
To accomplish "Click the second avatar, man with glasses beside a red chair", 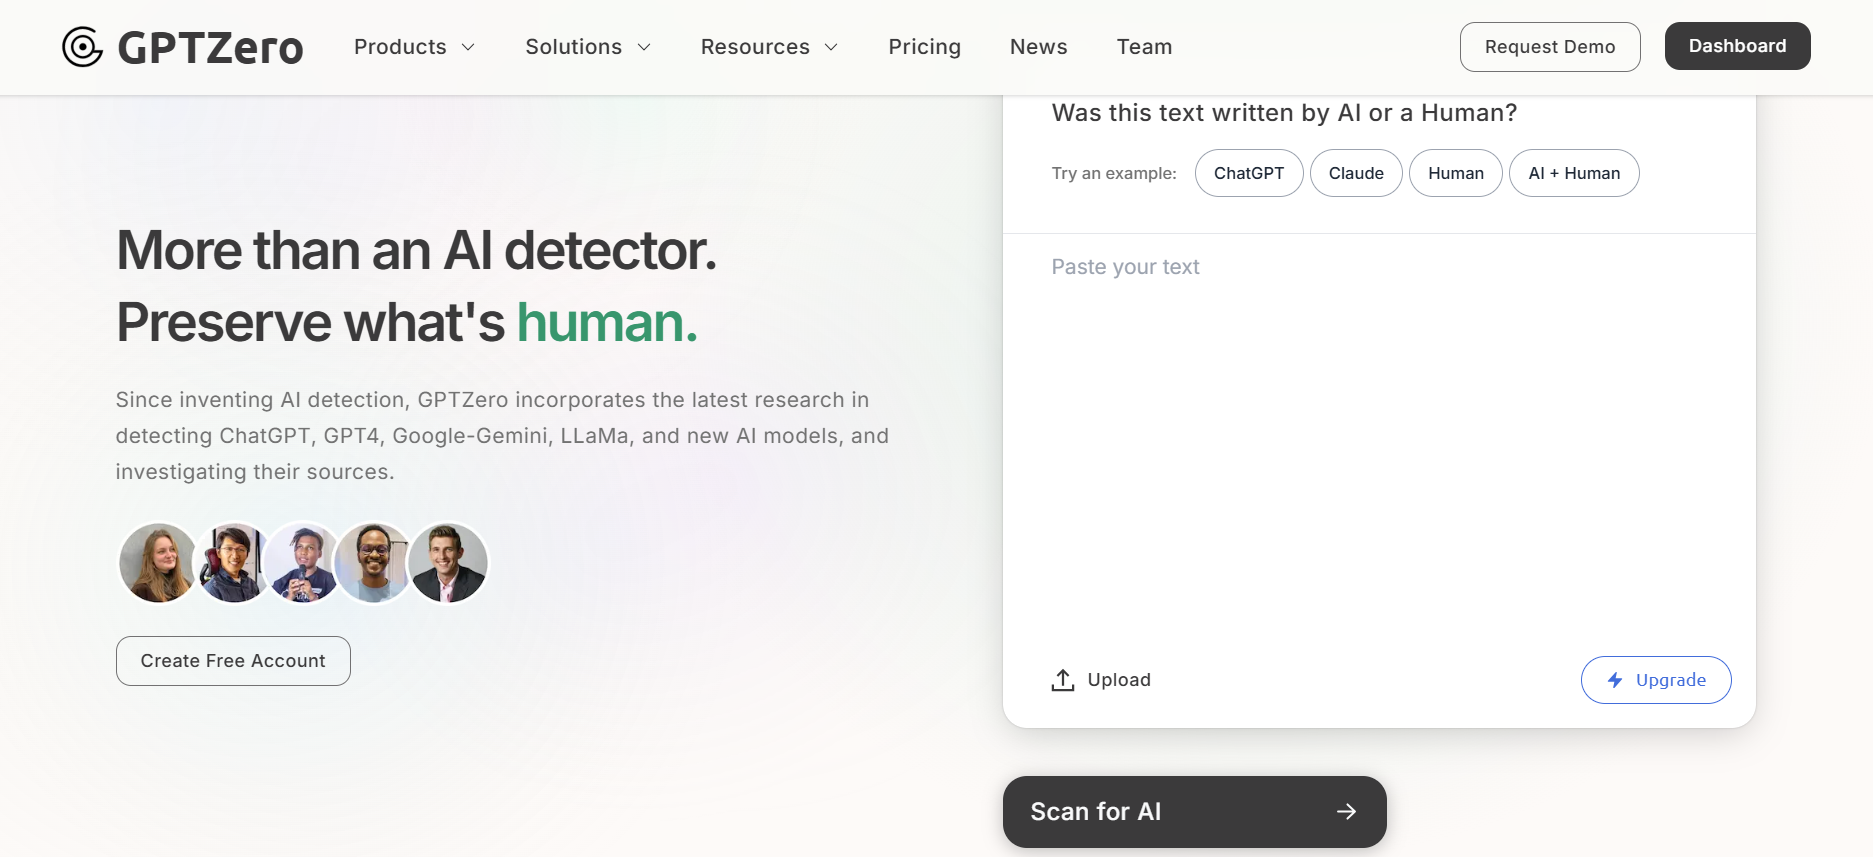I will pyautogui.click(x=232, y=563).
